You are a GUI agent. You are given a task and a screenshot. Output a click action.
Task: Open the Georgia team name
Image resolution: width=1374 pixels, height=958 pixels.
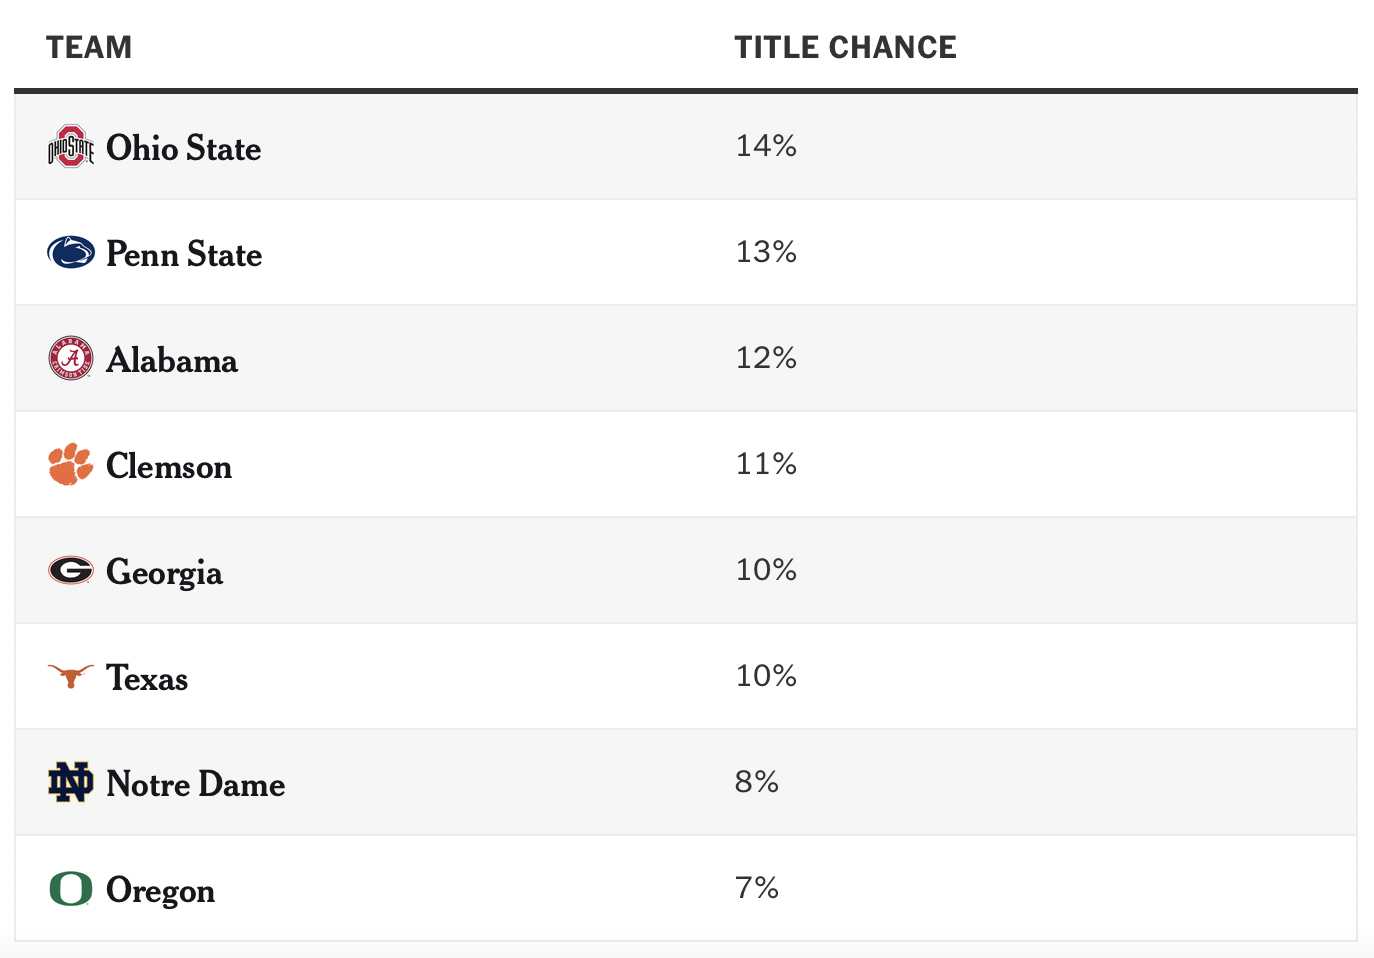point(164,572)
